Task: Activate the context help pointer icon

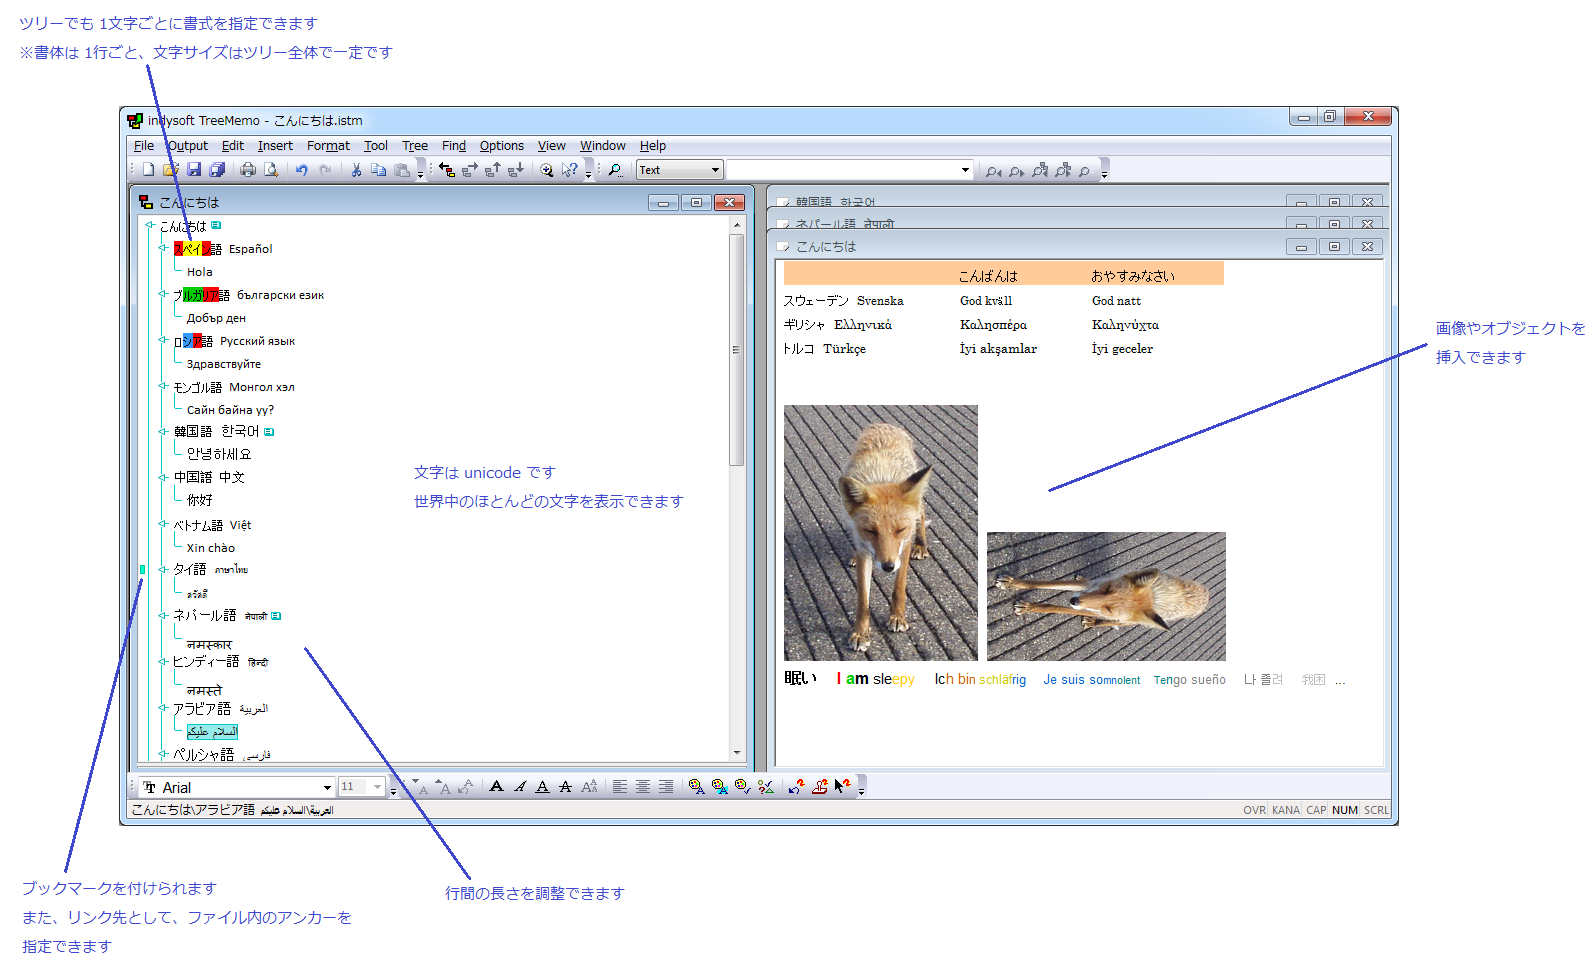Action: [570, 170]
